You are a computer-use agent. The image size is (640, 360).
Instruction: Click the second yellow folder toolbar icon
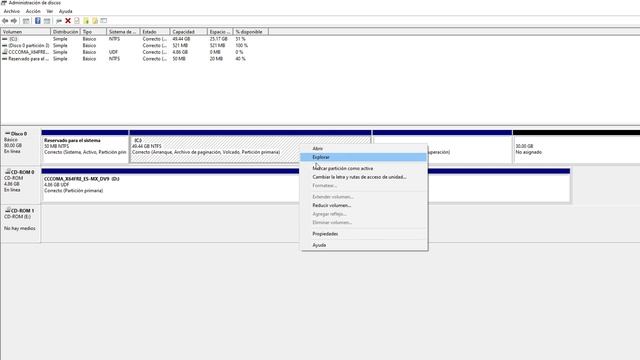[x=95, y=20]
